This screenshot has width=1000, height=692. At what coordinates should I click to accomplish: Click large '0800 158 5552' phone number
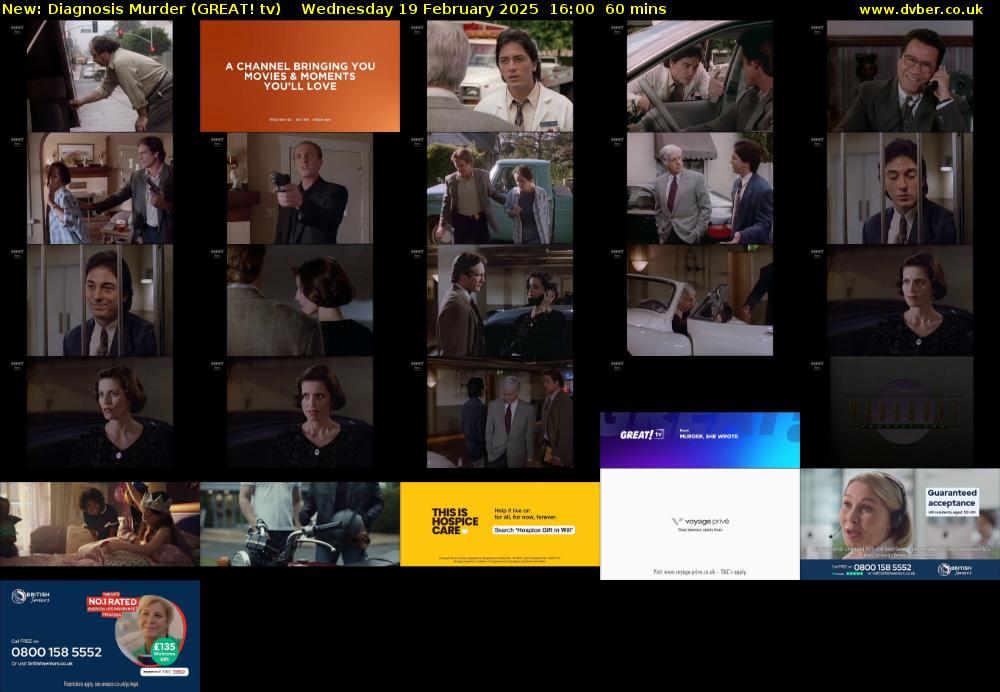(x=56, y=652)
